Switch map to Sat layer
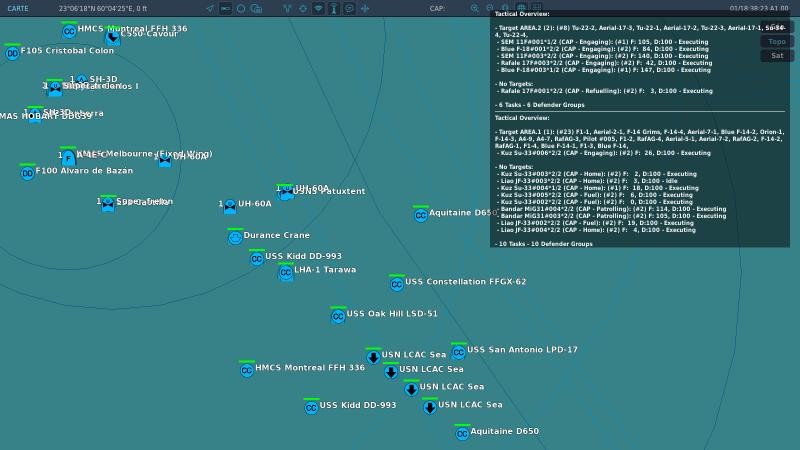Image resolution: width=800 pixels, height=450 pixels. tap(777, 55)
